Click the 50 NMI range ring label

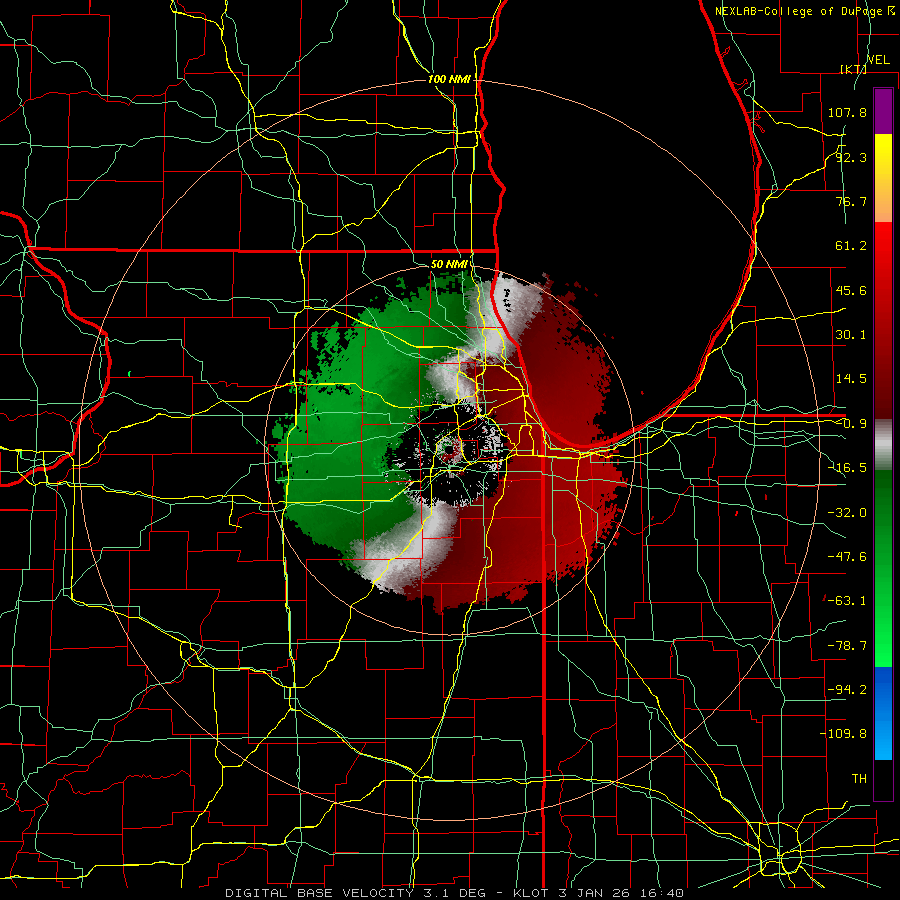point(449,264)
